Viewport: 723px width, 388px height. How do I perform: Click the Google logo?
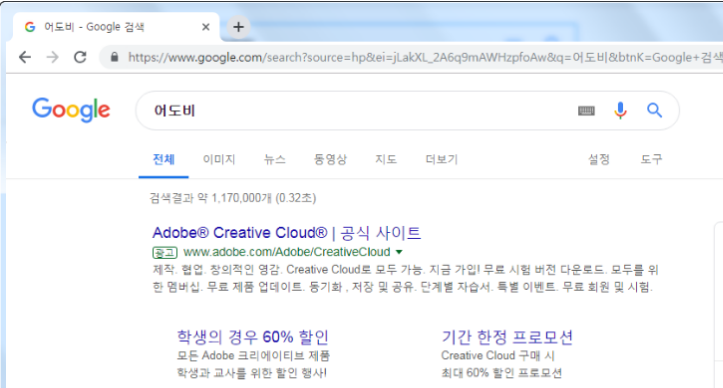tap(71, 110)
